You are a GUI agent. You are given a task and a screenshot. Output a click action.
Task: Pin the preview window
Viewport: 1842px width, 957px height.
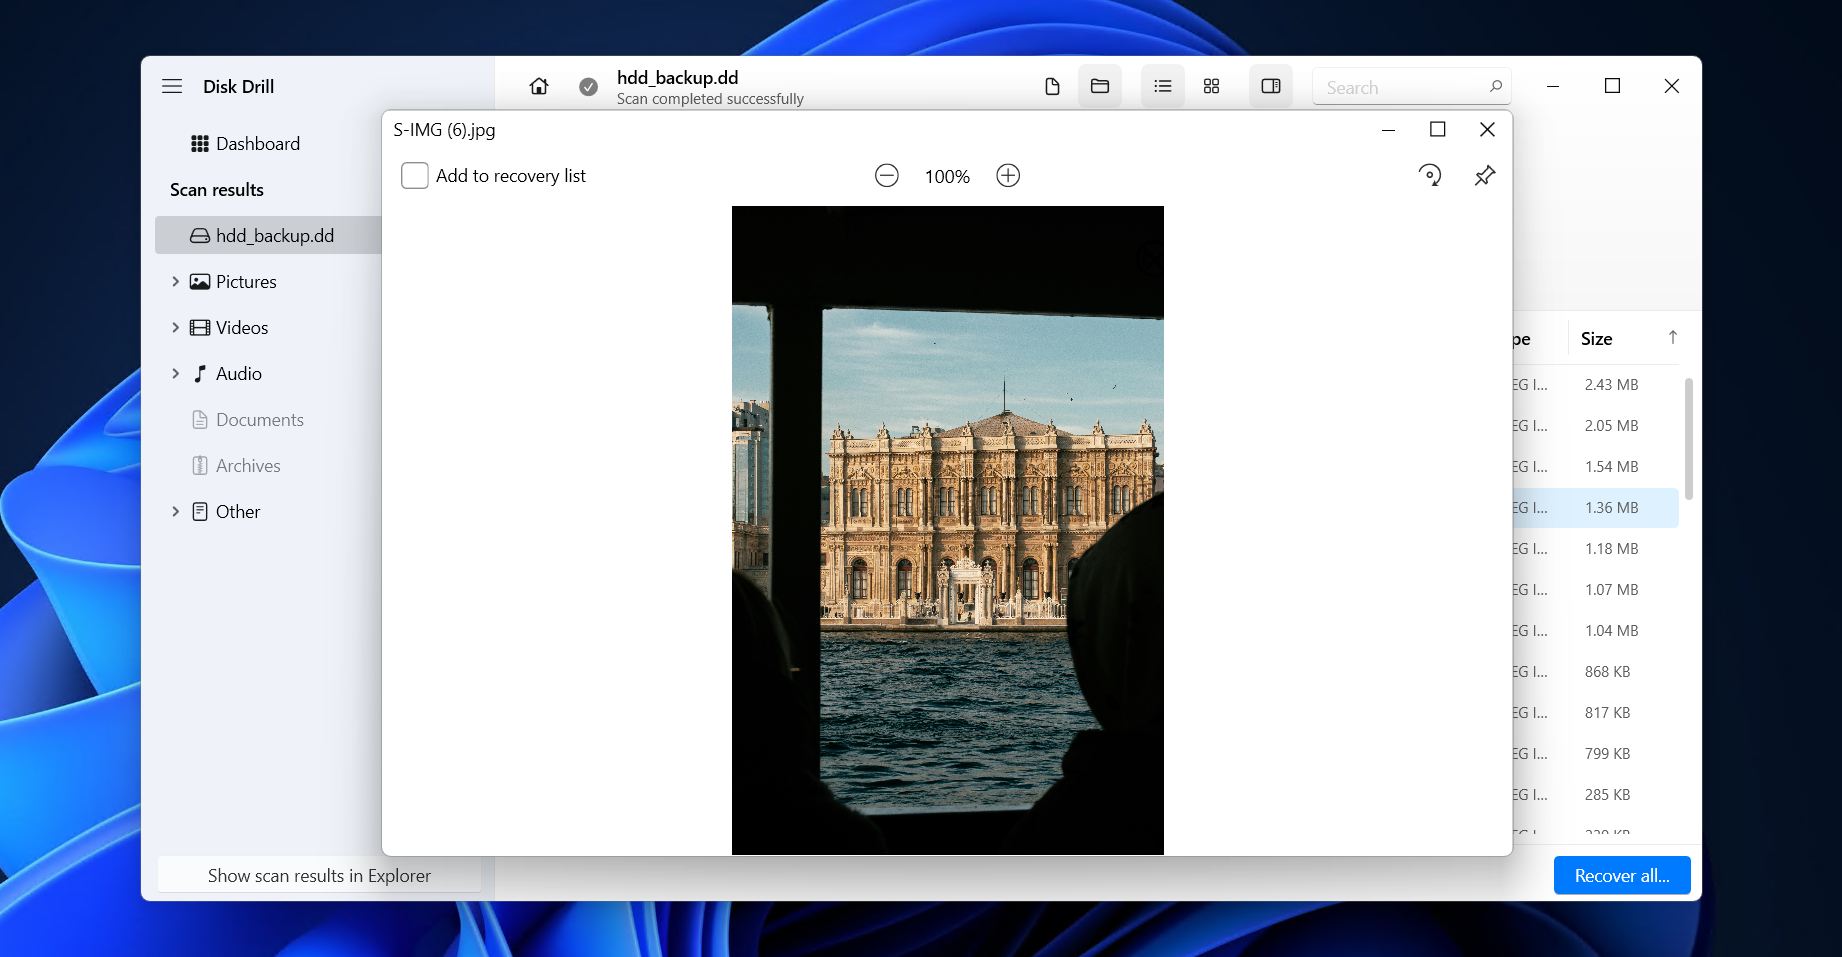[x=1485, y=176]
